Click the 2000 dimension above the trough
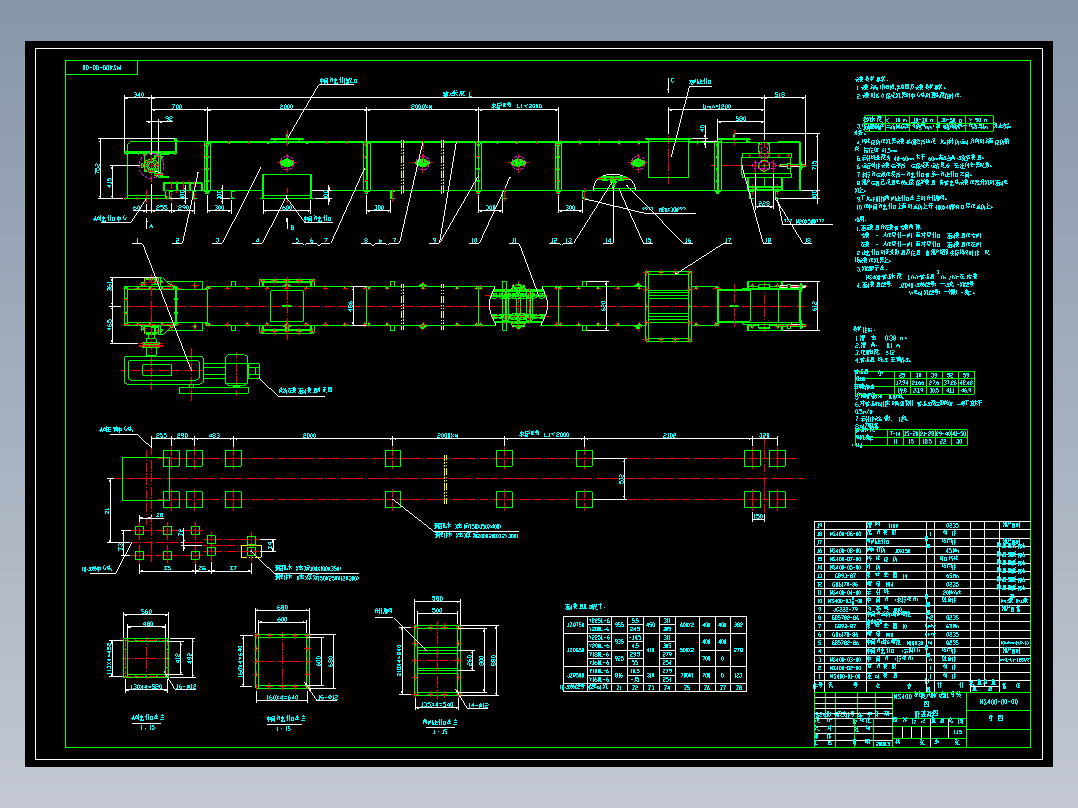This screenshot has width=1078, height=808. [x=286, y=107]
